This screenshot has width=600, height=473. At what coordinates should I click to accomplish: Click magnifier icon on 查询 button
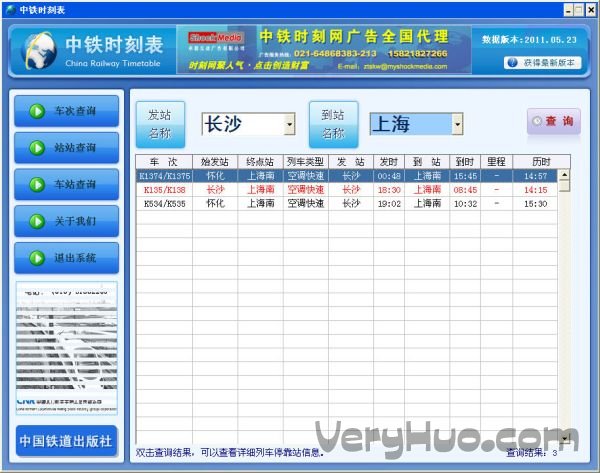[x=537, y=121]
